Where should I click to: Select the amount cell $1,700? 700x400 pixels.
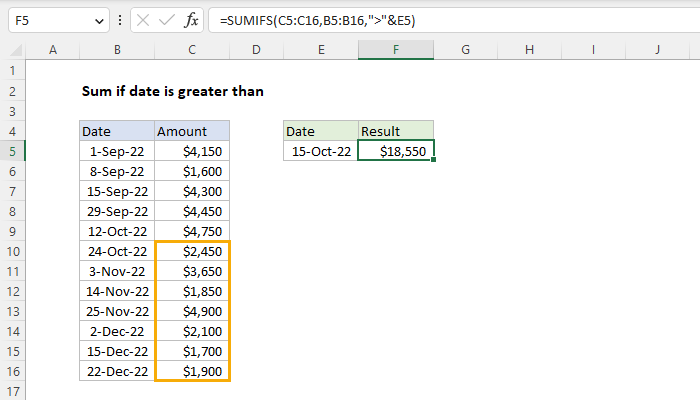coord(192,351)
